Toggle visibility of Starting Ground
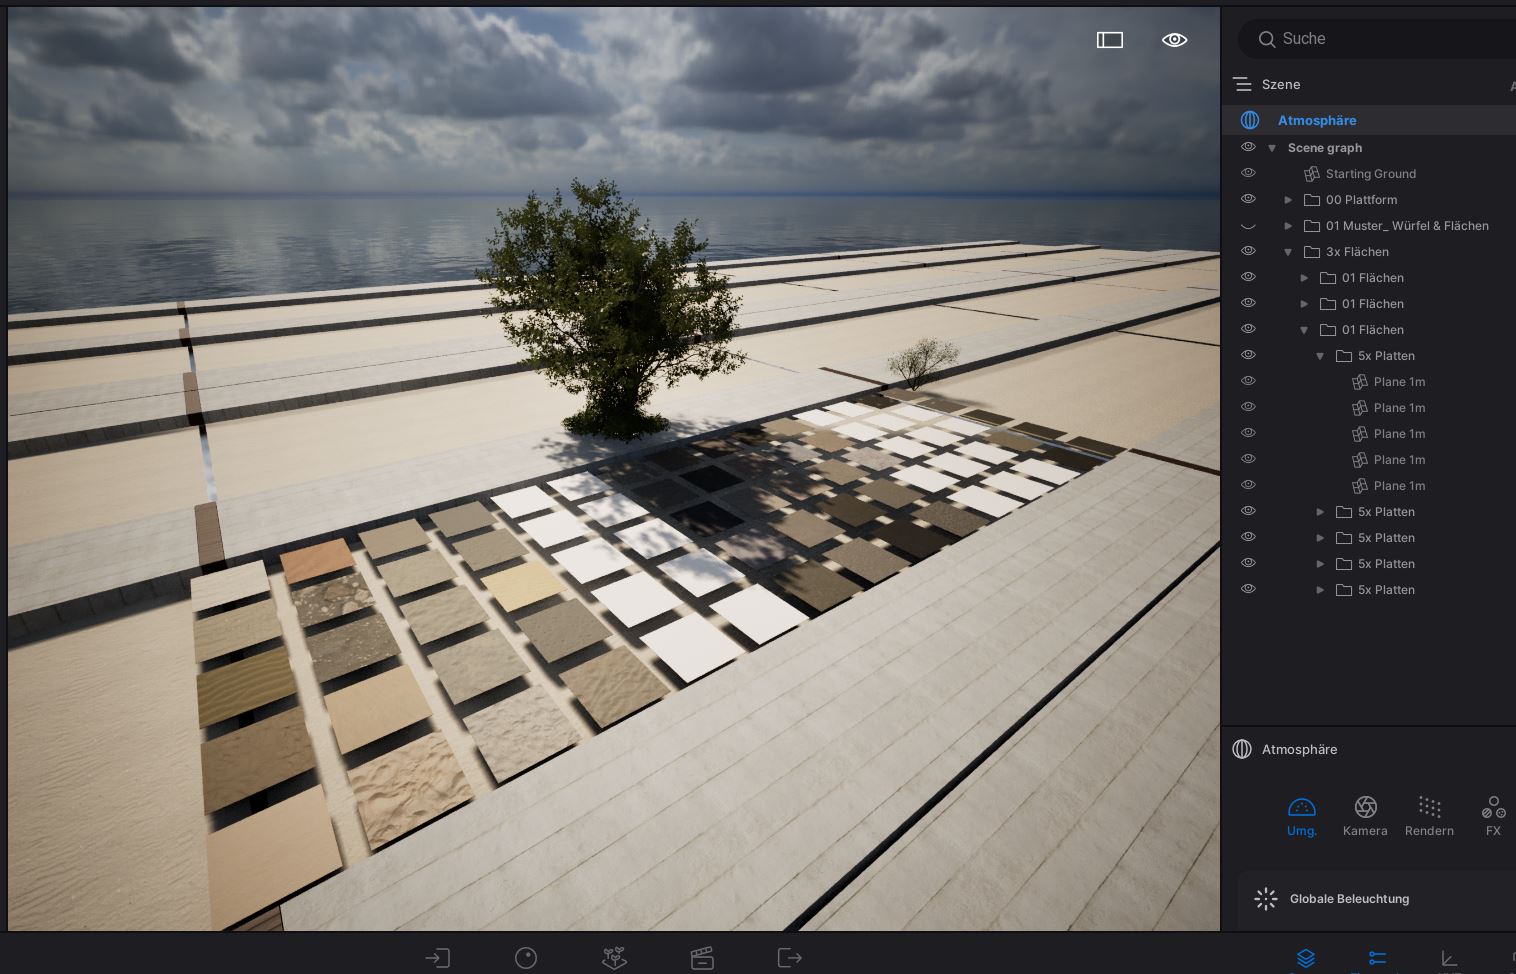Image resolution: width=1516 pixels, height=974 pixels. coord(1248,173)
